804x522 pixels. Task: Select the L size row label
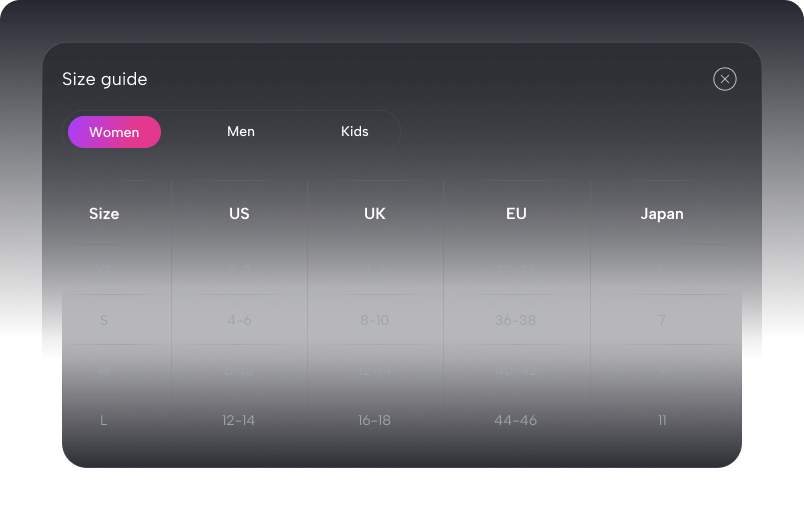click(104, 420)
